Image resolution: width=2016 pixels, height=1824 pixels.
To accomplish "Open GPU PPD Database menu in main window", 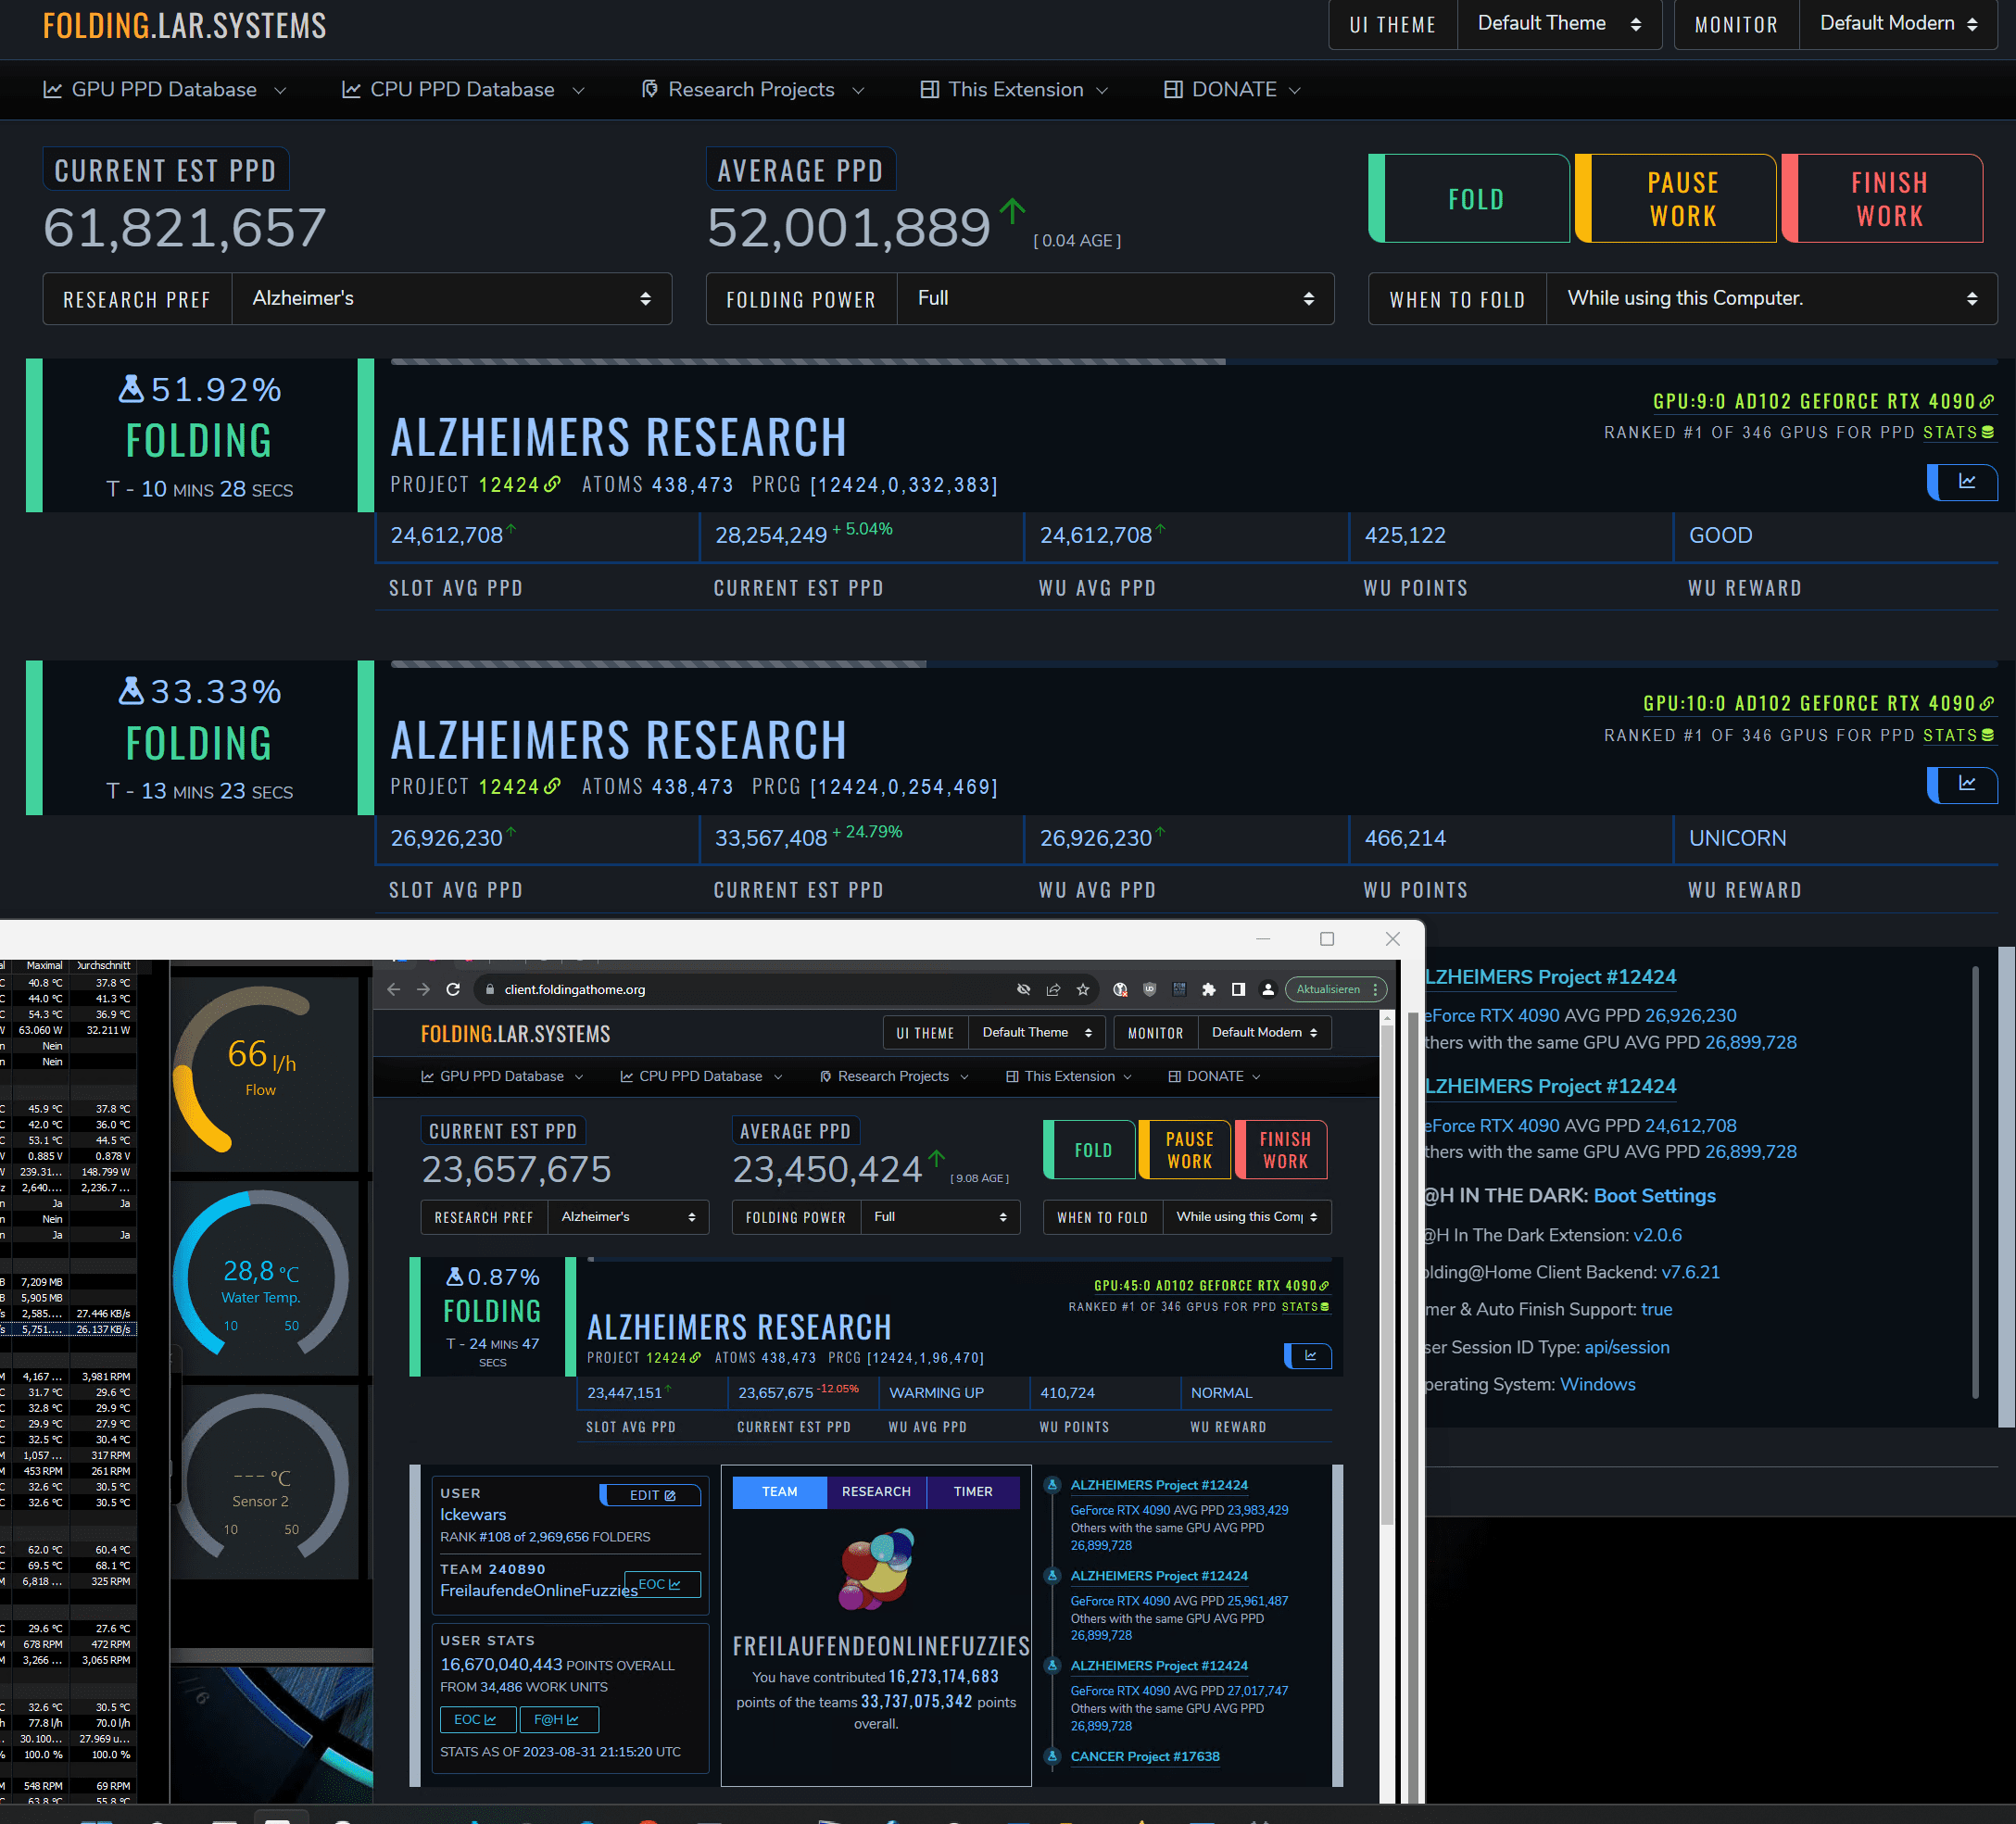I will pos(165,90).
